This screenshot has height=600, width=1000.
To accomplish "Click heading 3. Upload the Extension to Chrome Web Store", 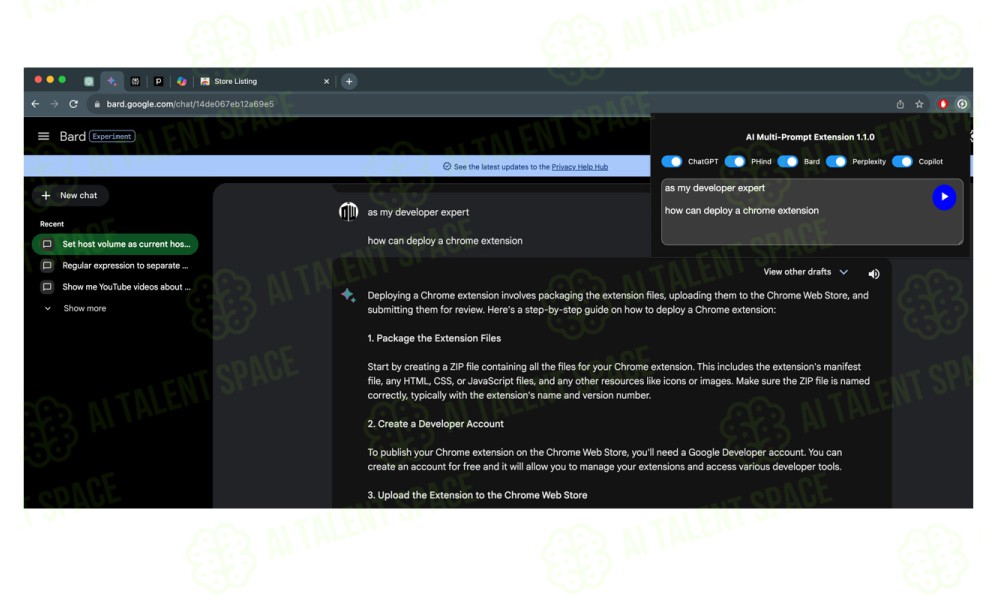I will (477, 495).
